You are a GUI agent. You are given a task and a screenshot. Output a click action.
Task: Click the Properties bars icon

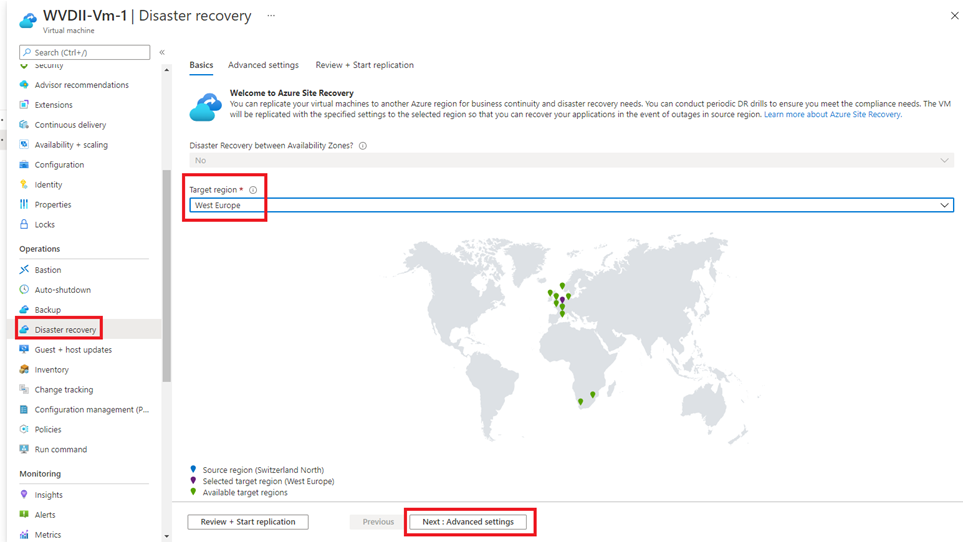pyautogui.click(x=24, y=204)
